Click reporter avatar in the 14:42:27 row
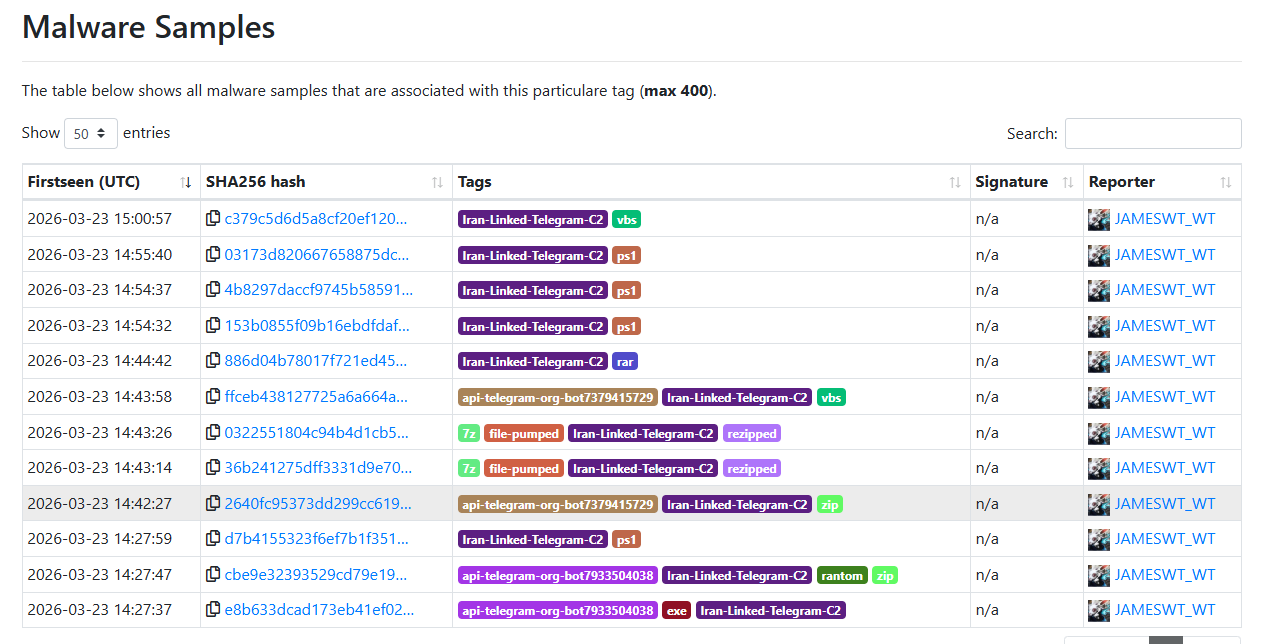Screen dimensions: 1286x644 1099,504
